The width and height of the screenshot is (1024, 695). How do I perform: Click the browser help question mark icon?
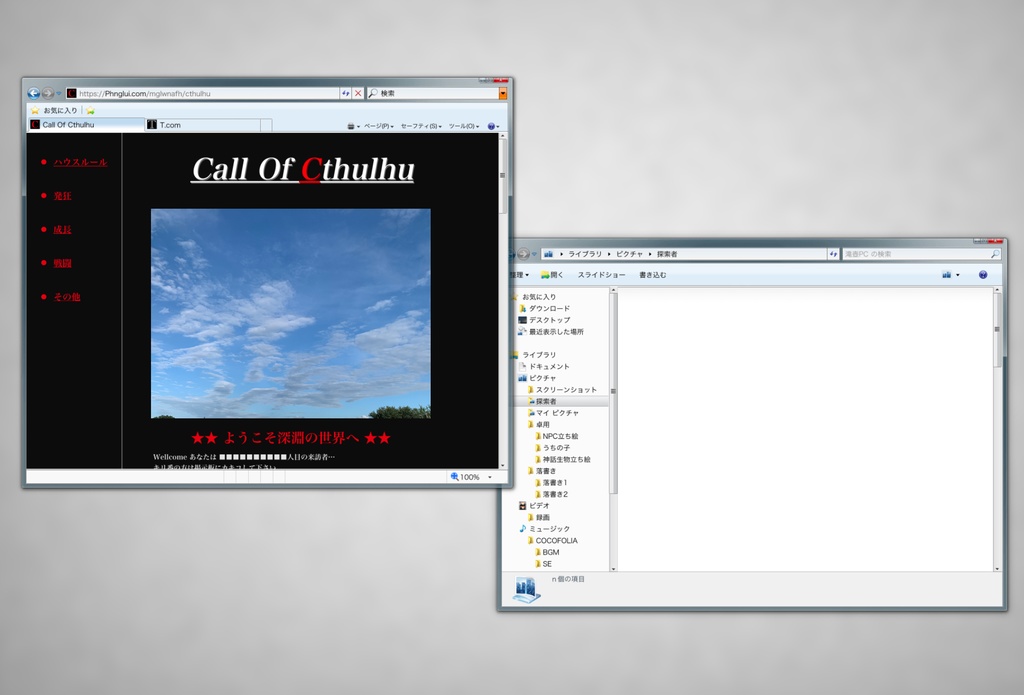pos(491,126)
